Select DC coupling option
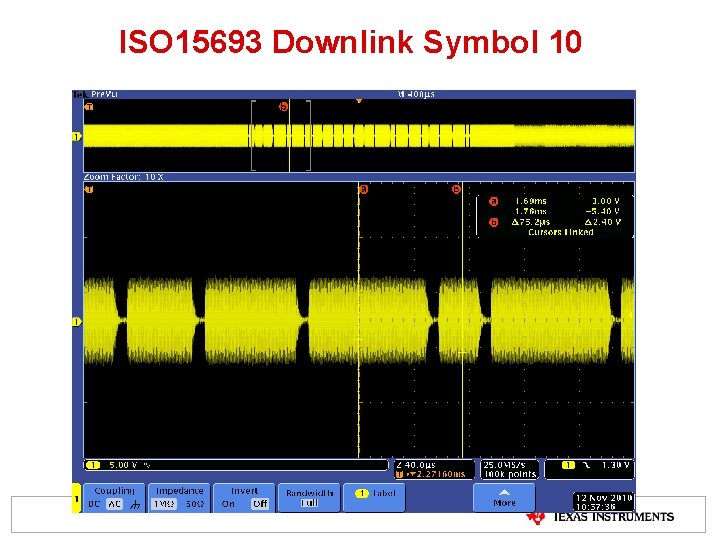This screenshot has width=720, height=540. point(94,504)
